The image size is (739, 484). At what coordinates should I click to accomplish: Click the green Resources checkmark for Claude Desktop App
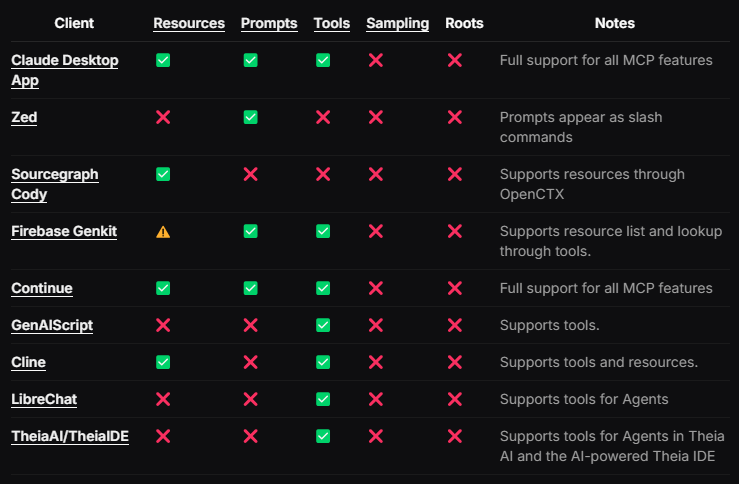pyautogui.click(x=163, y=61)
